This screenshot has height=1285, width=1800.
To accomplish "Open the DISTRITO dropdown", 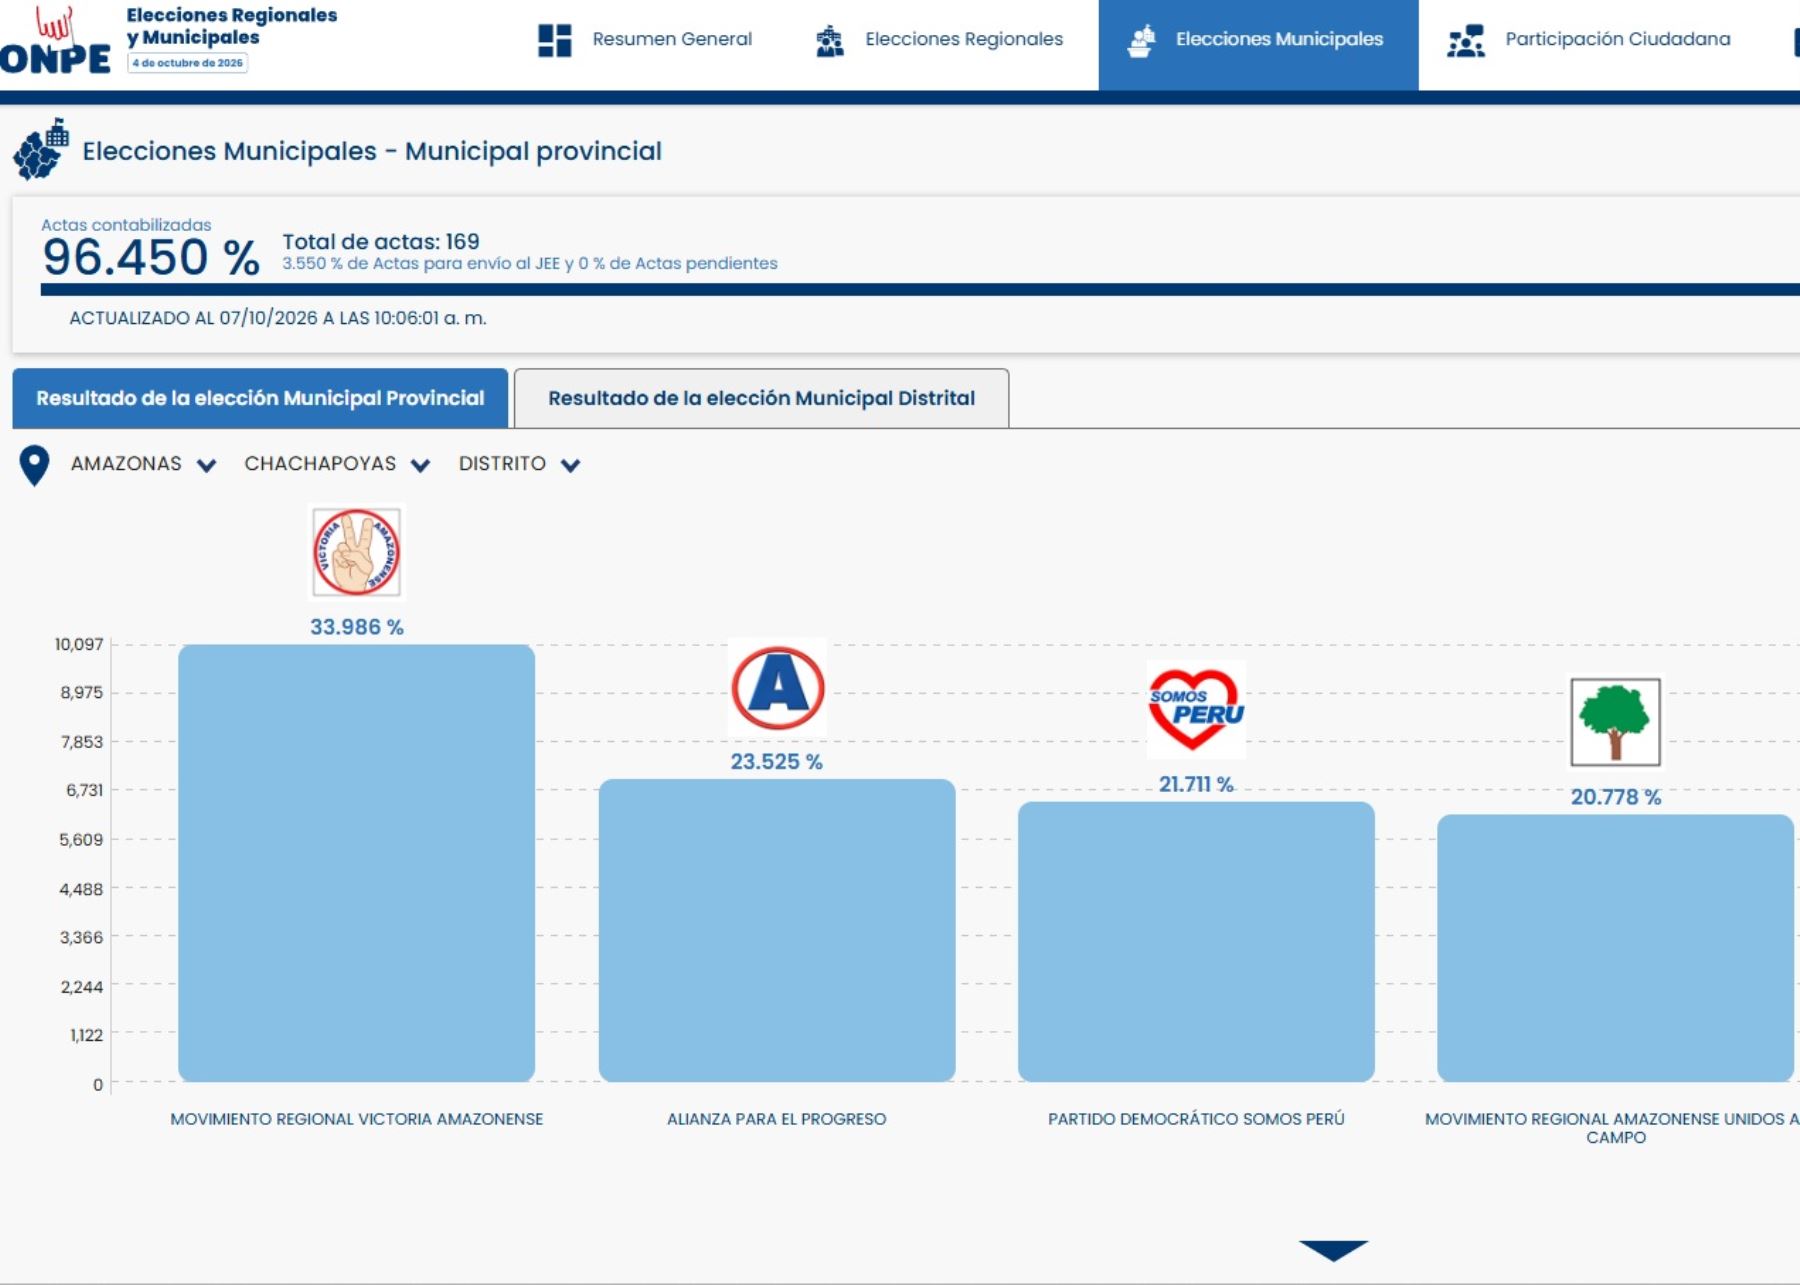I will click(519, 464).
